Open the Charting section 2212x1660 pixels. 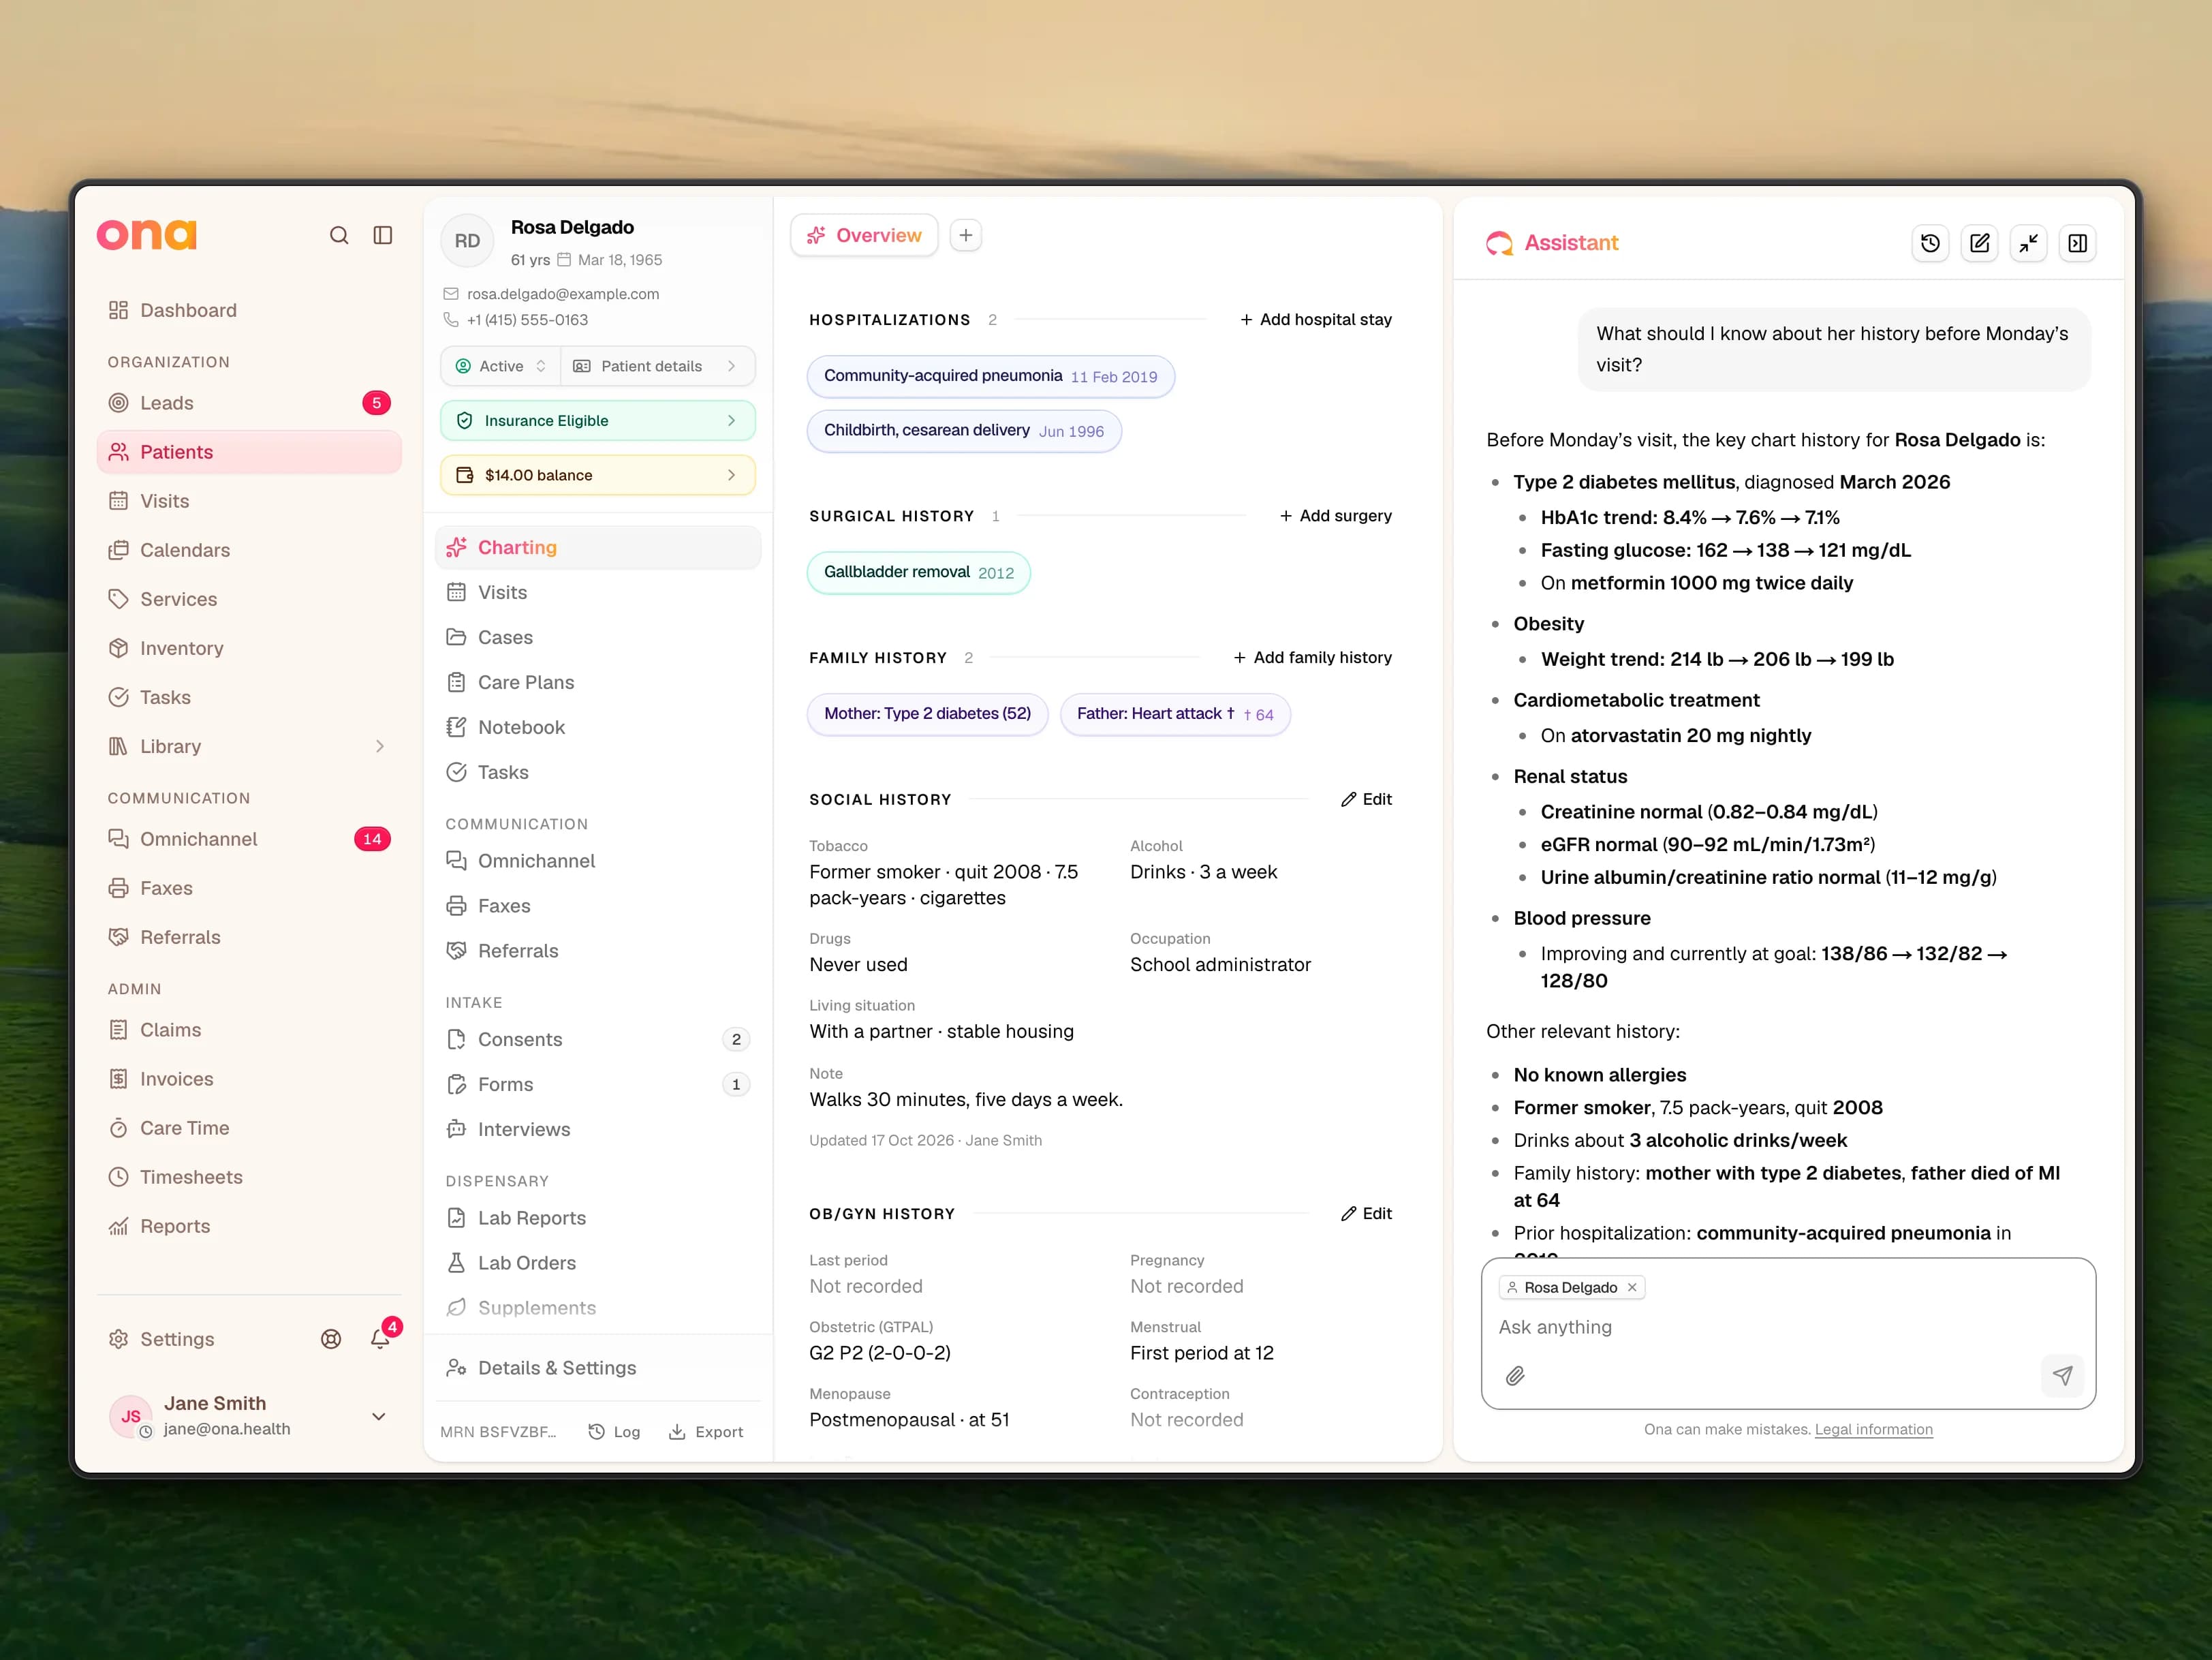tap(598, 547)
